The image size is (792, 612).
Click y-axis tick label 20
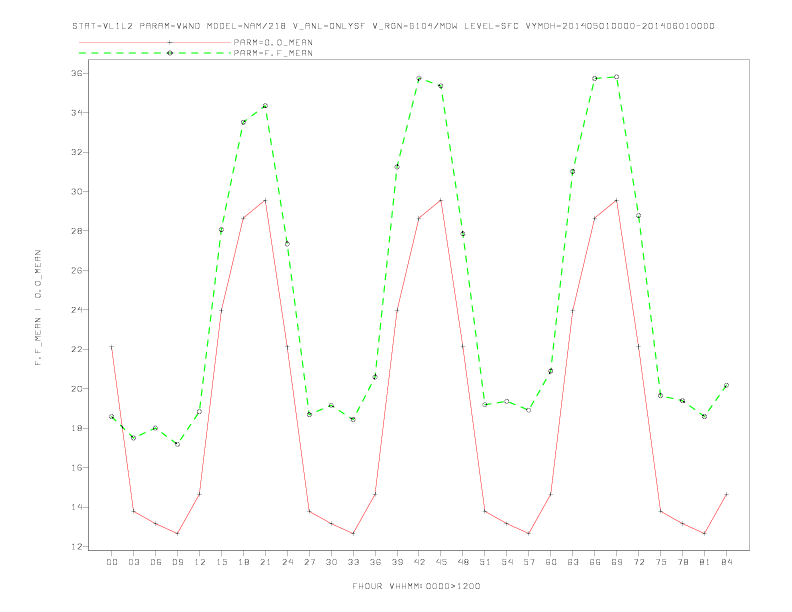coord(77,389)
